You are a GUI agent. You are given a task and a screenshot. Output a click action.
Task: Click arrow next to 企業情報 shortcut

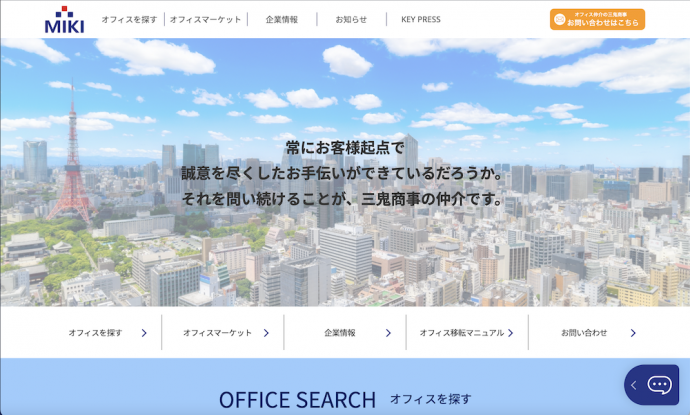click(388, 333)
